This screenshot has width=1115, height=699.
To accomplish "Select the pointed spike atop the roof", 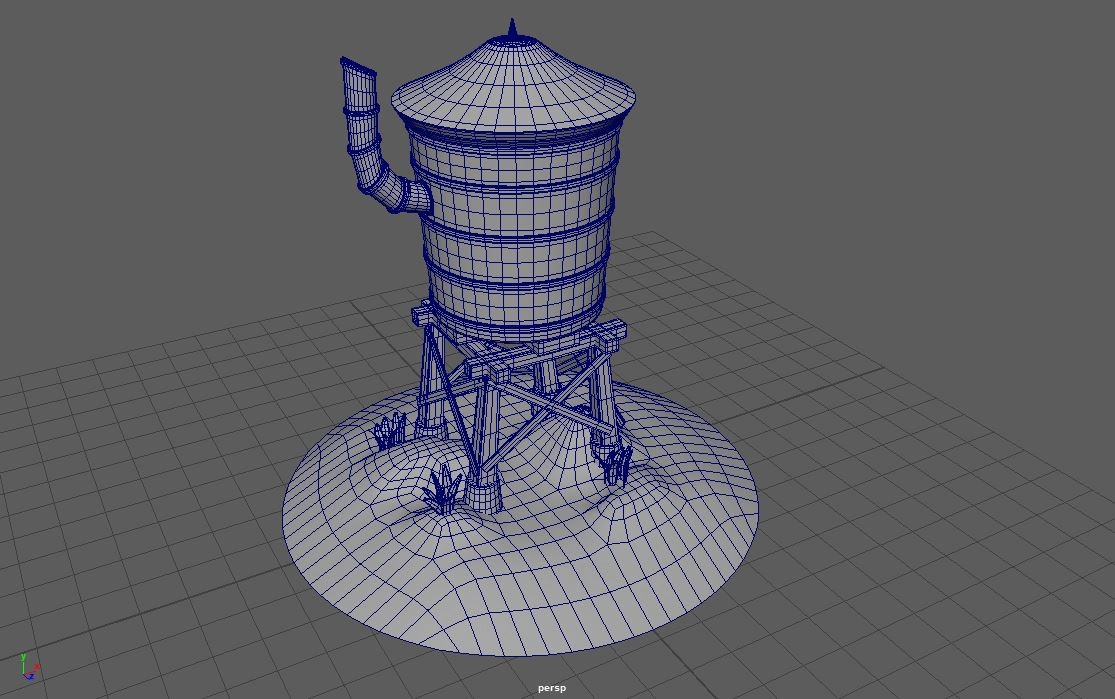I will tap(512, 29).
